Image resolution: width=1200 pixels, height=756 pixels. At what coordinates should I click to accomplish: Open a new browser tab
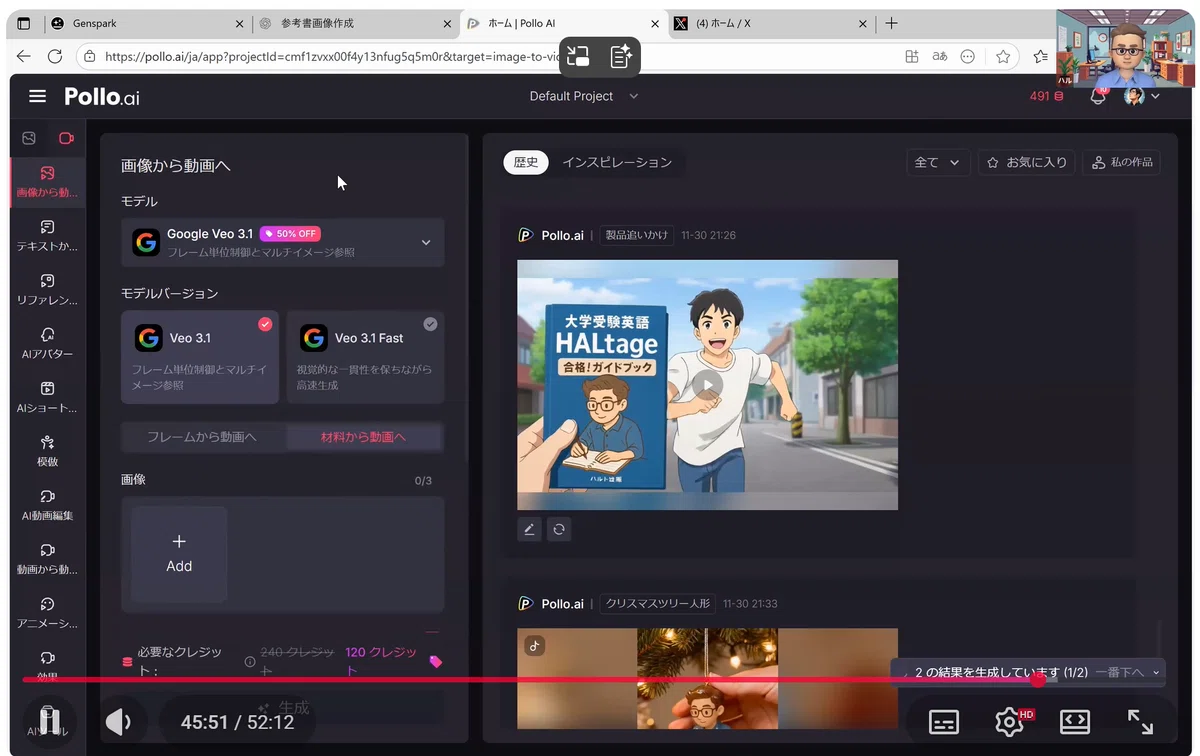(892, 23)
